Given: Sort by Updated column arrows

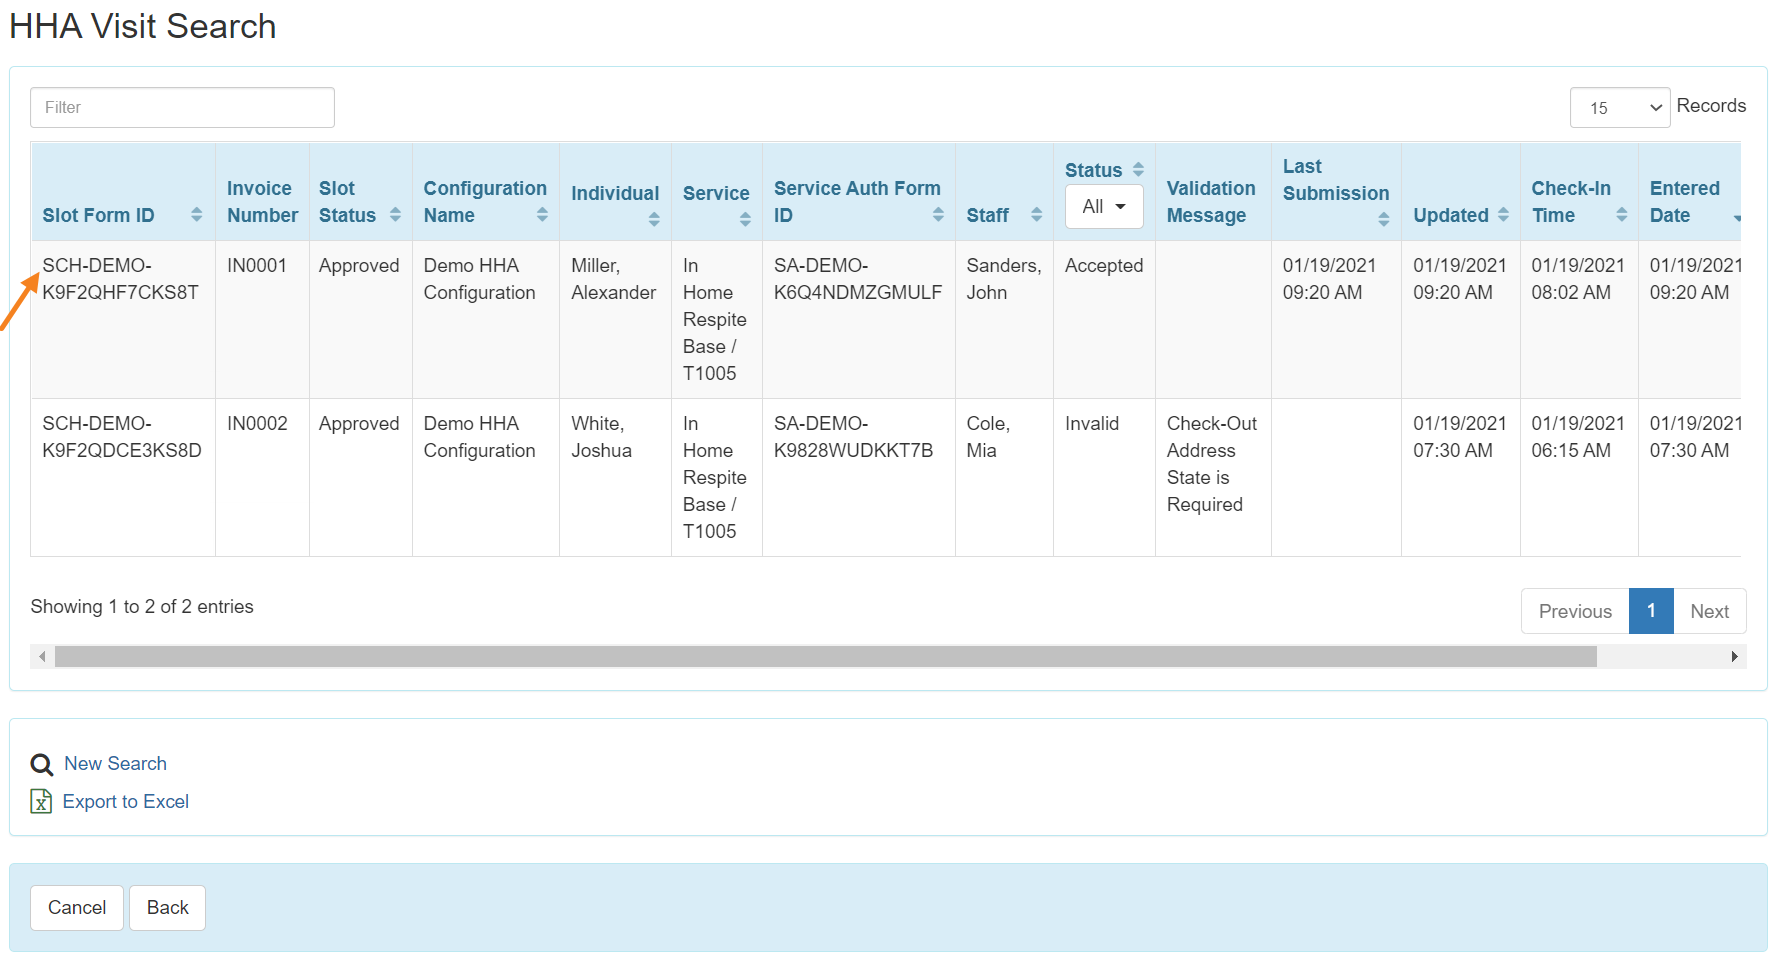Looking at the screenshot, I should 1503,215.
